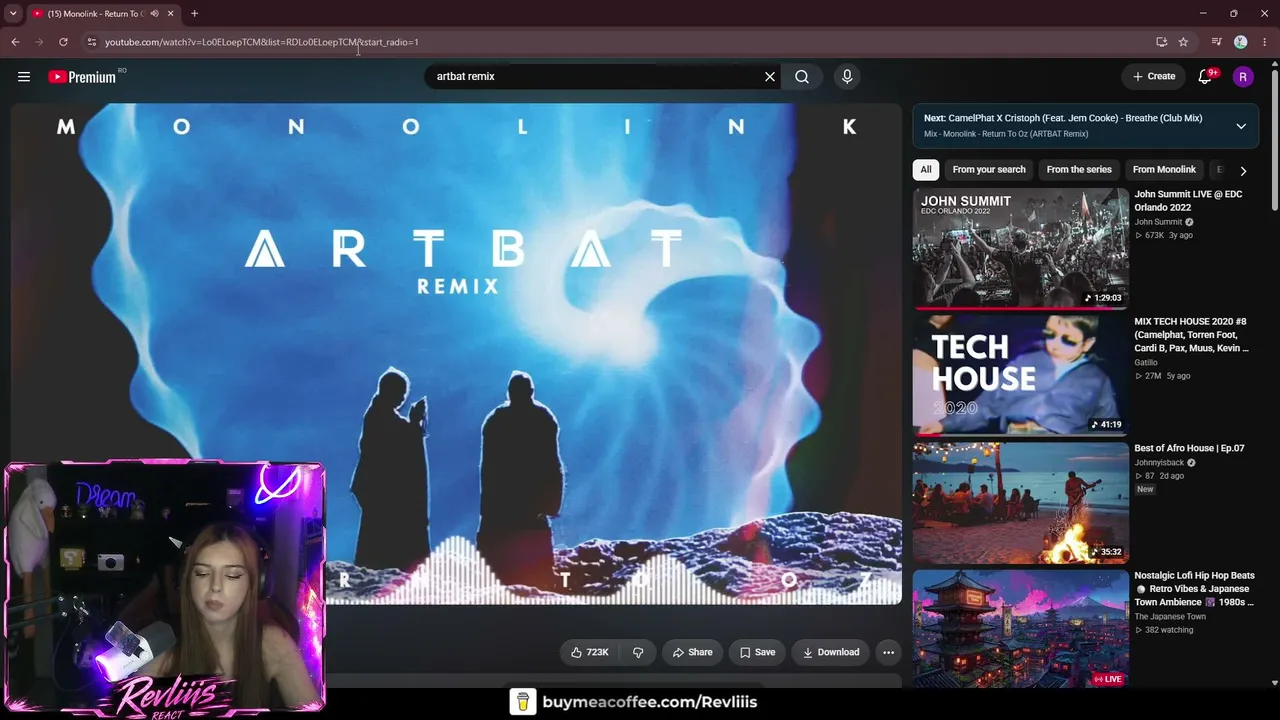
Task: Open browser media controls icon
Action: (1216, 42)
